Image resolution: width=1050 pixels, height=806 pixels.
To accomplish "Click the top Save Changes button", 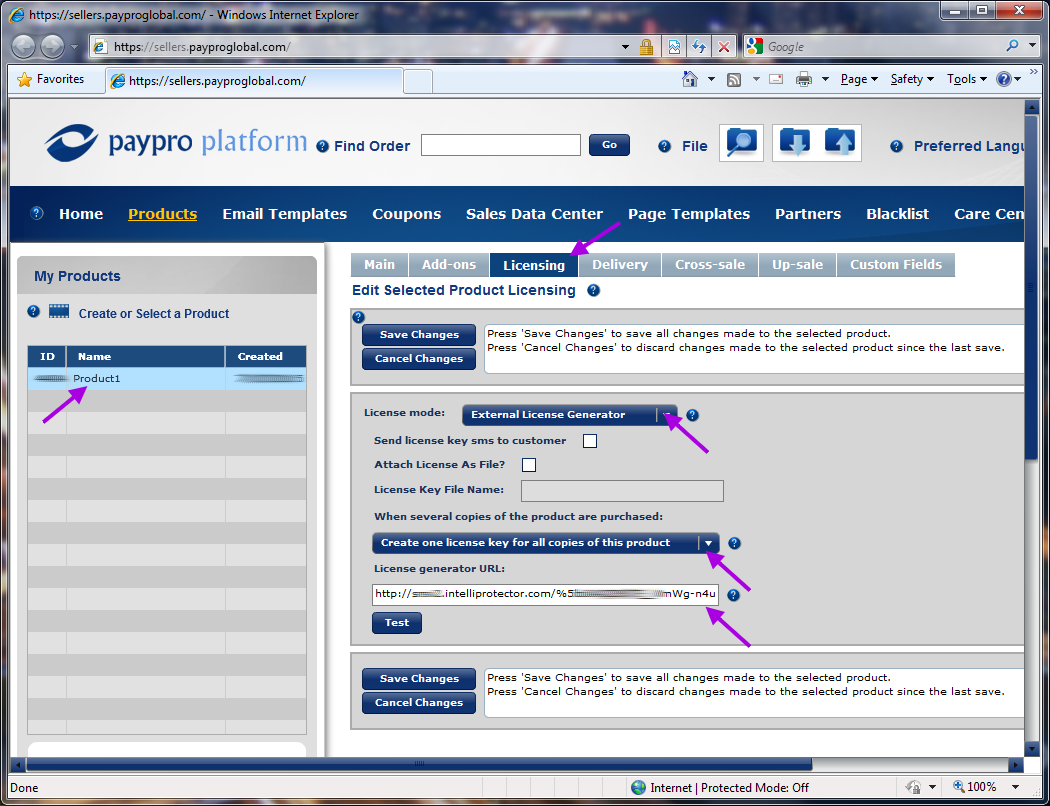I will tap(419, 335).
